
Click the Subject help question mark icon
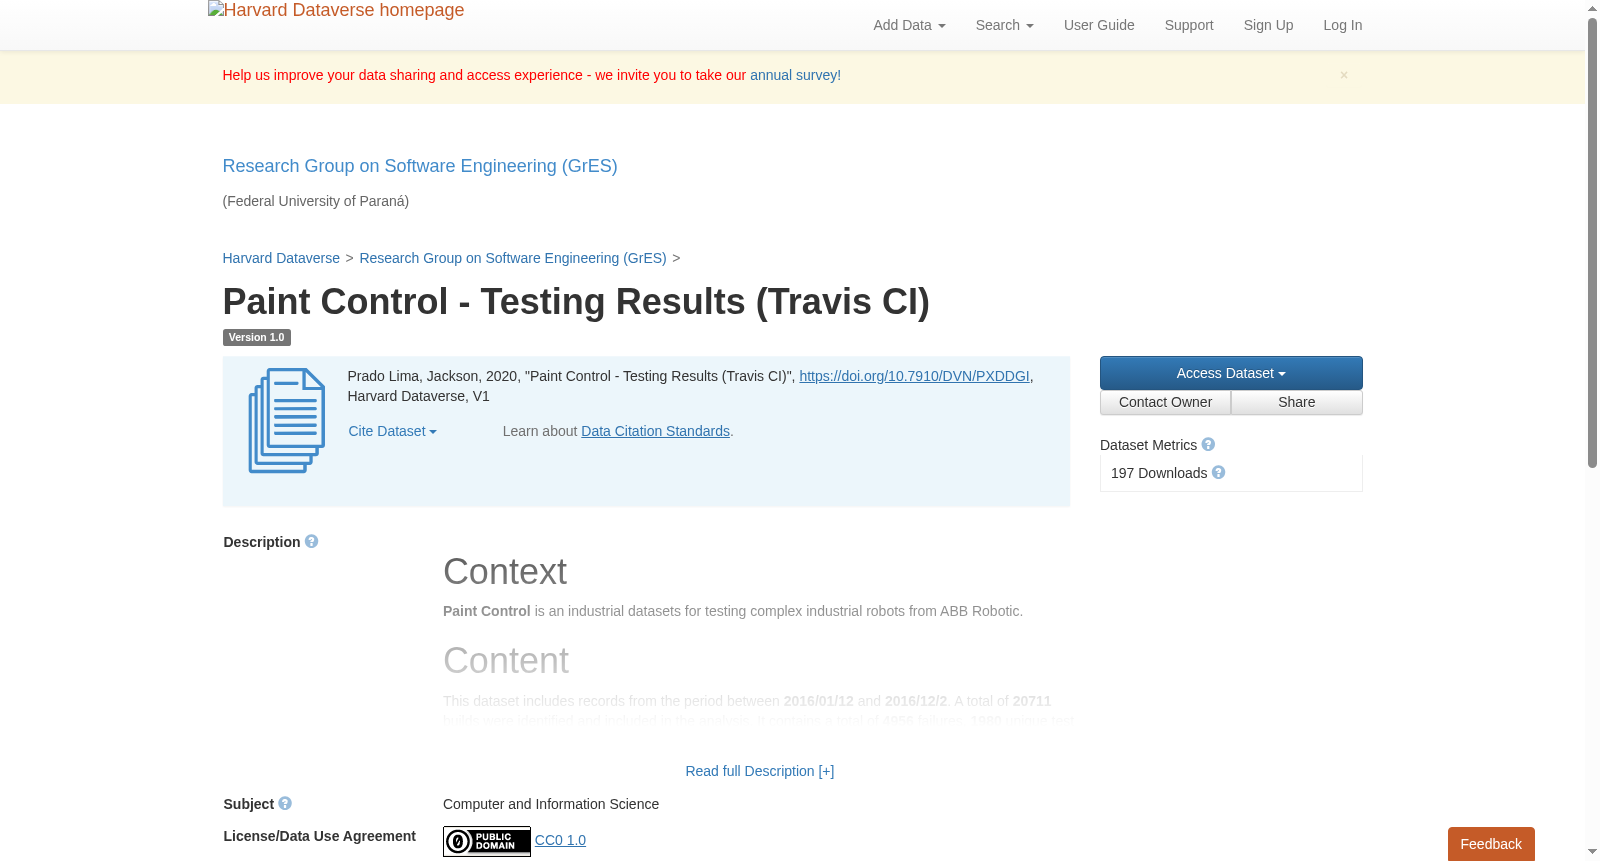(x=285, y=803)
